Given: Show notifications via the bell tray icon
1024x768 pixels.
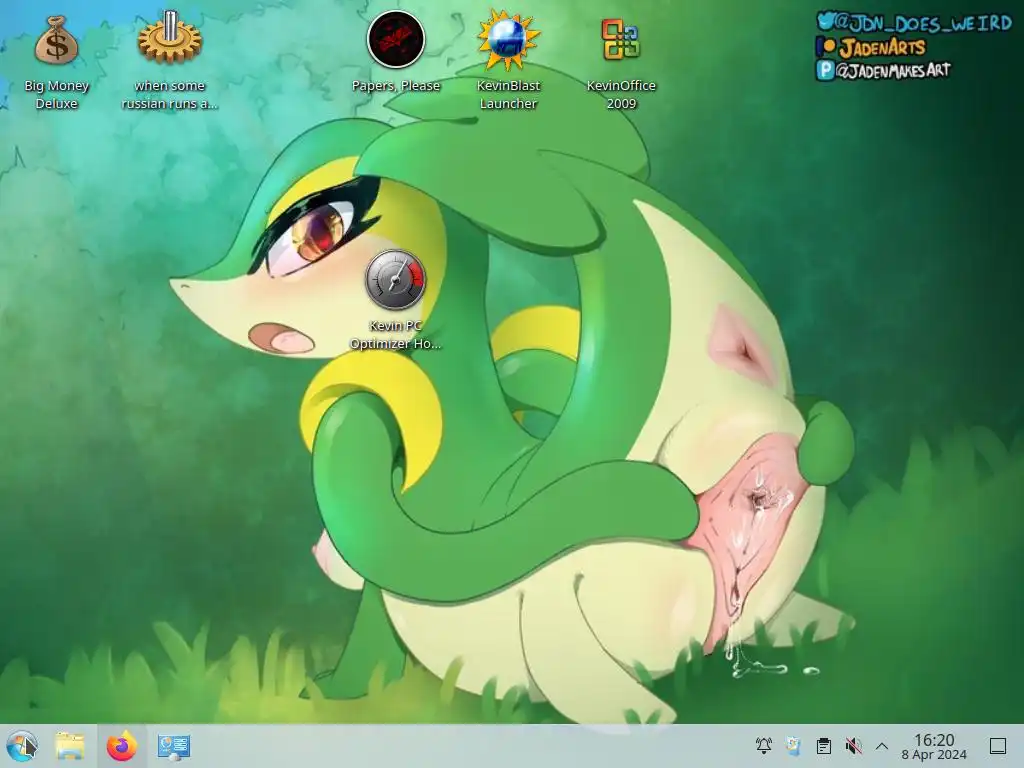Looking at the screenshot, I should pos(763,746).
